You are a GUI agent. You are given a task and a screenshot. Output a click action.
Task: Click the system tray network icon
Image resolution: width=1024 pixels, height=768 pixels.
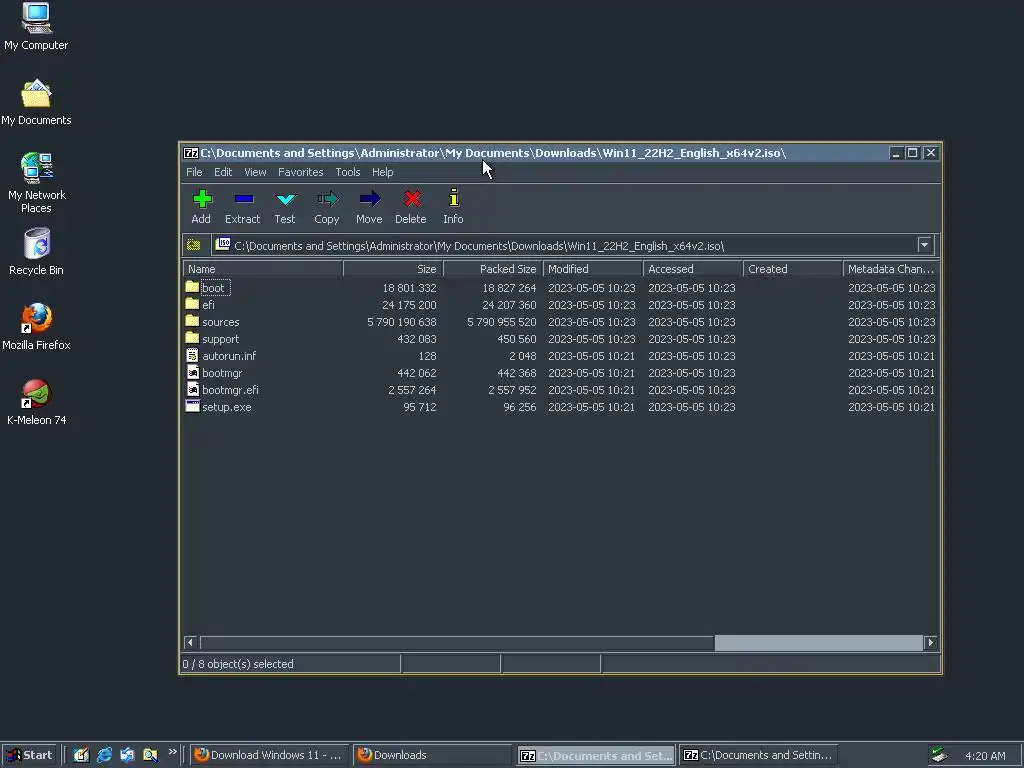pos(939,755)
